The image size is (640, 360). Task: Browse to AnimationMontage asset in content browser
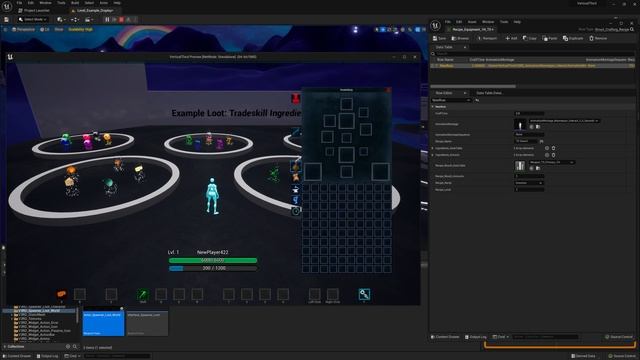coord(538,127)
